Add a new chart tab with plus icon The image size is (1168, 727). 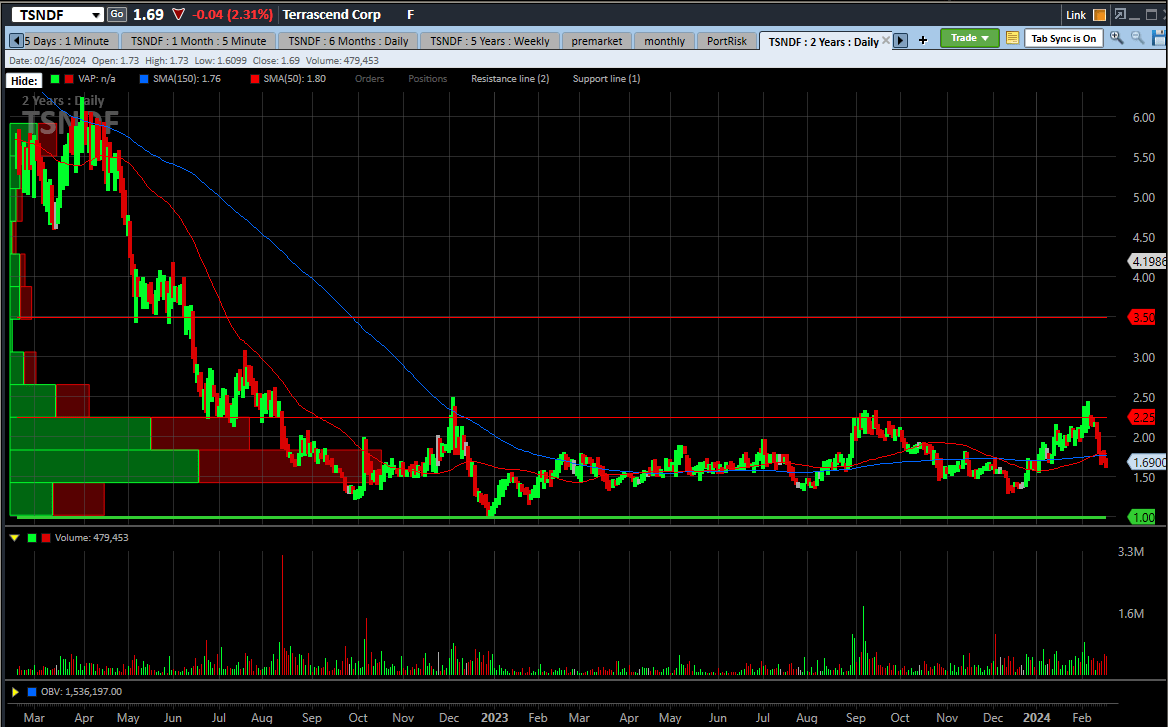point(922,38)
